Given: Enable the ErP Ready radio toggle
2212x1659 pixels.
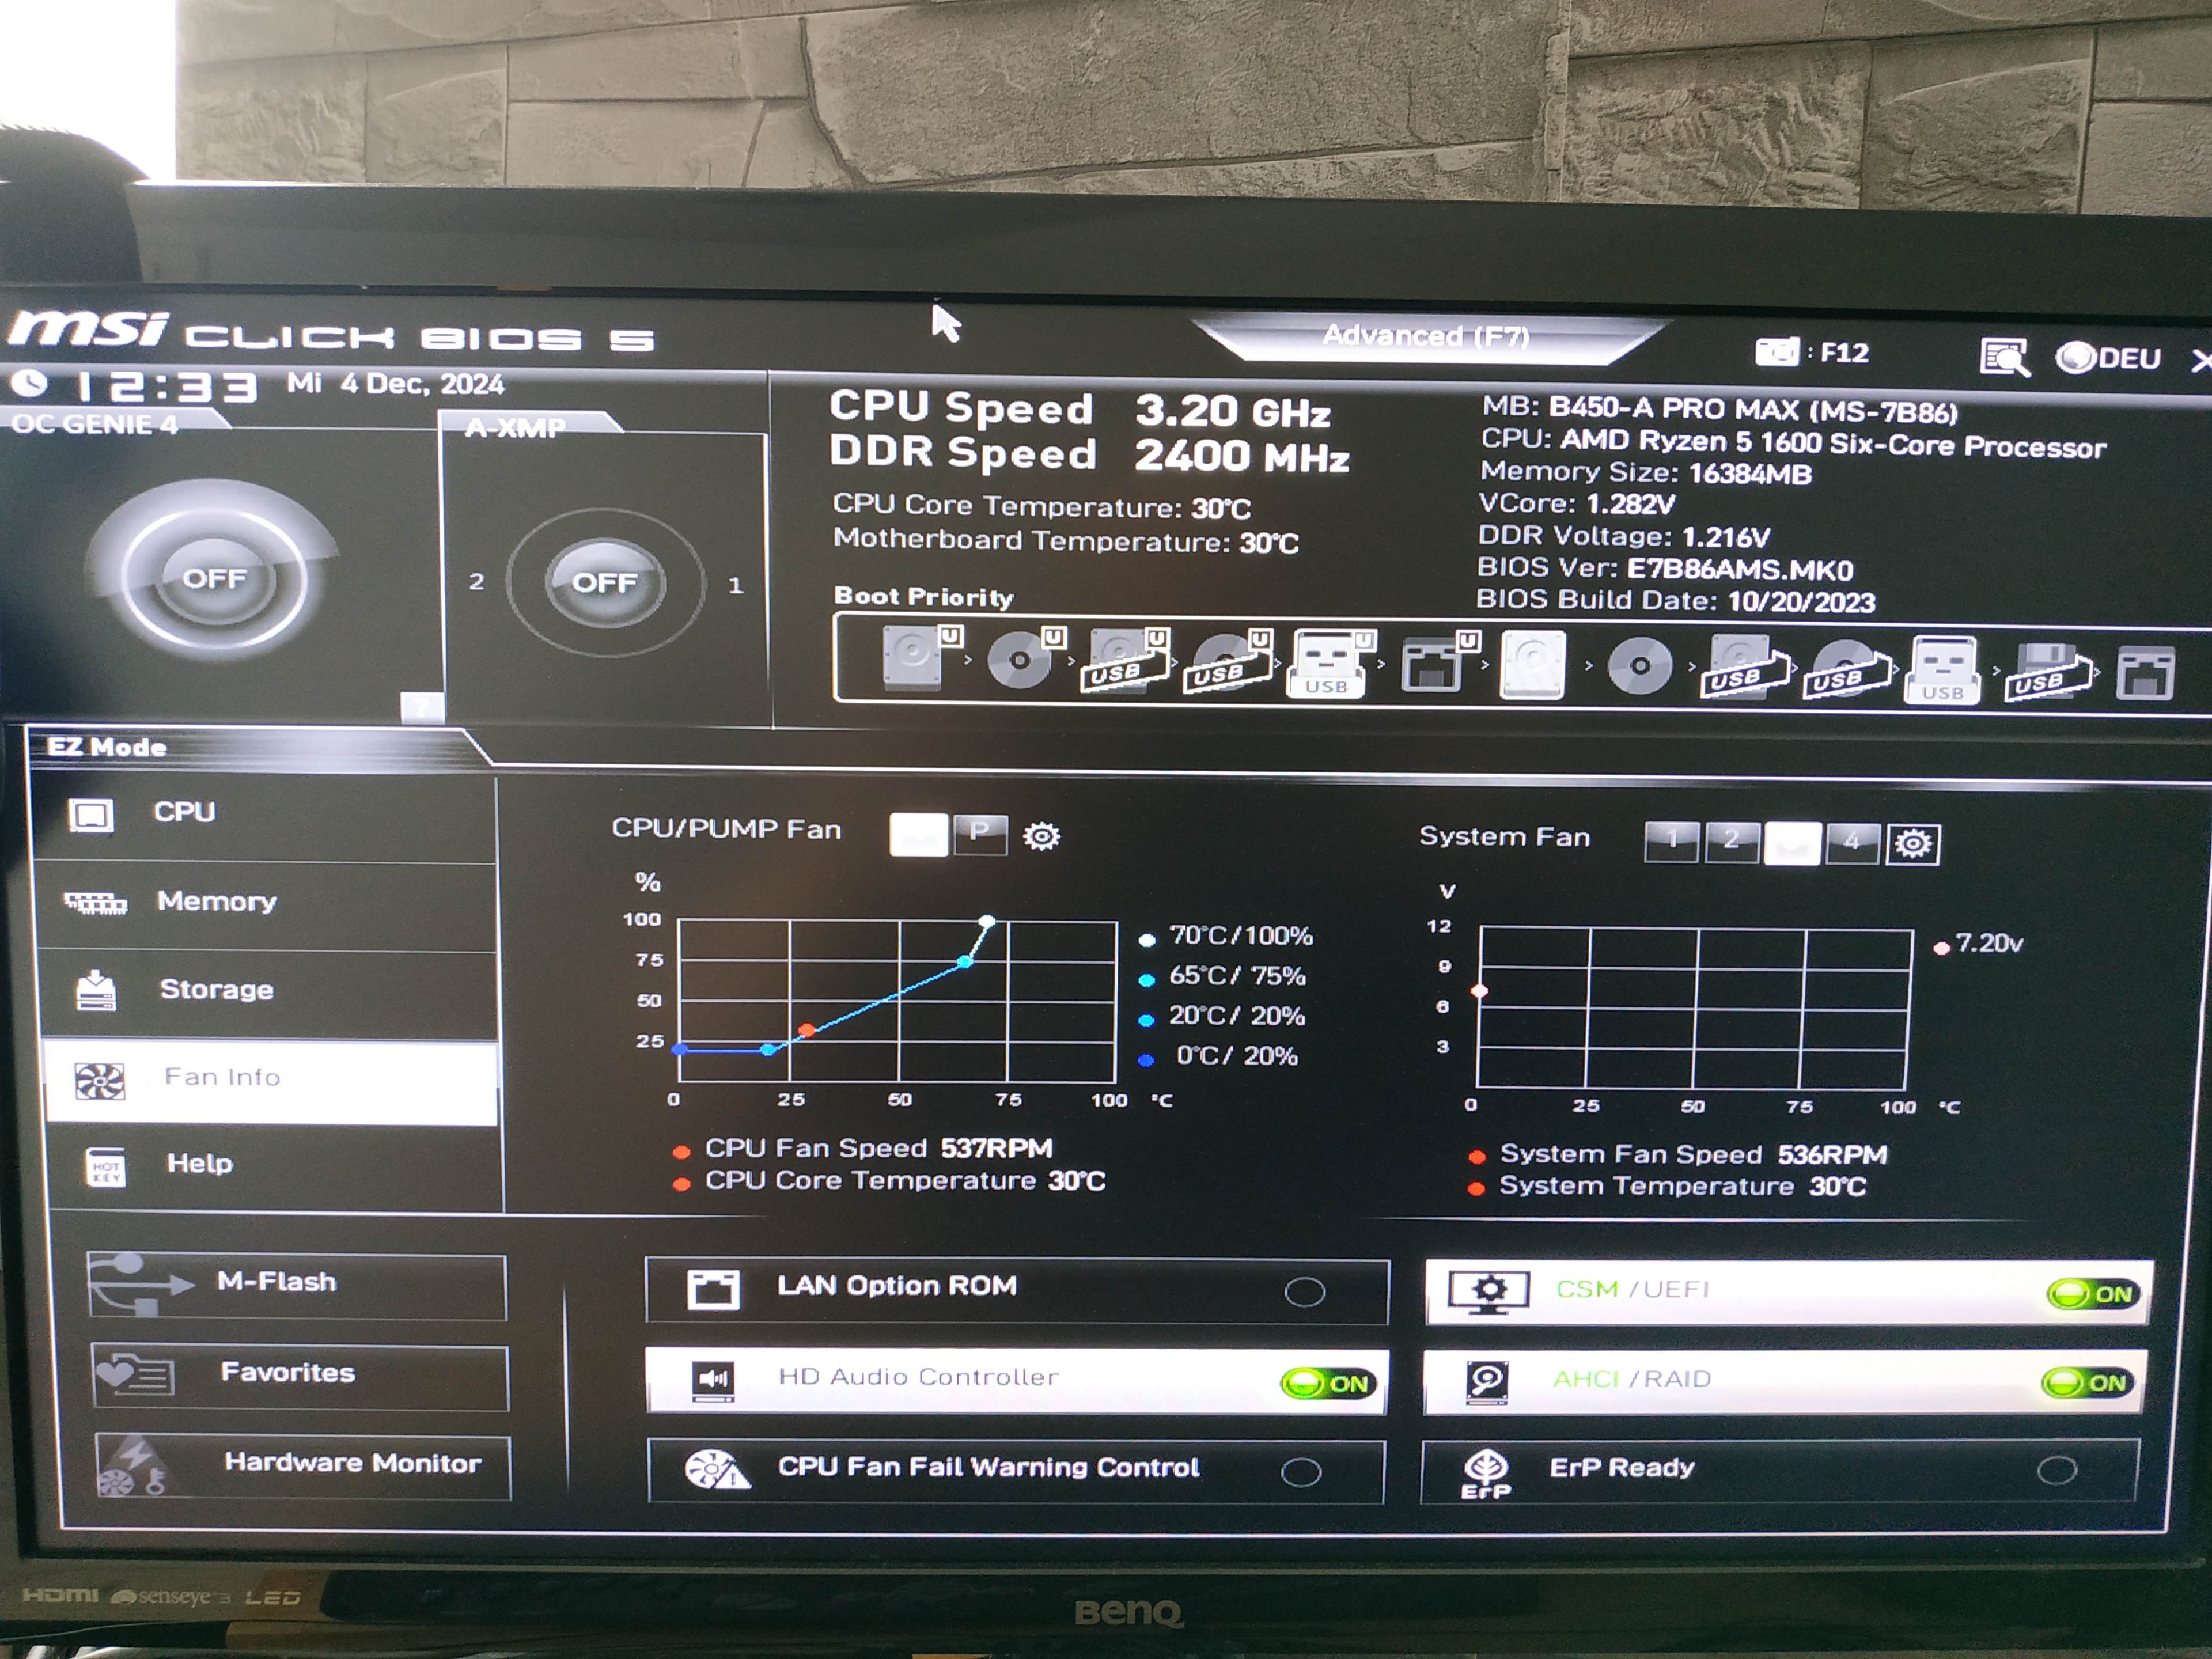Looking at the screenshot, I should 2057,1470.
